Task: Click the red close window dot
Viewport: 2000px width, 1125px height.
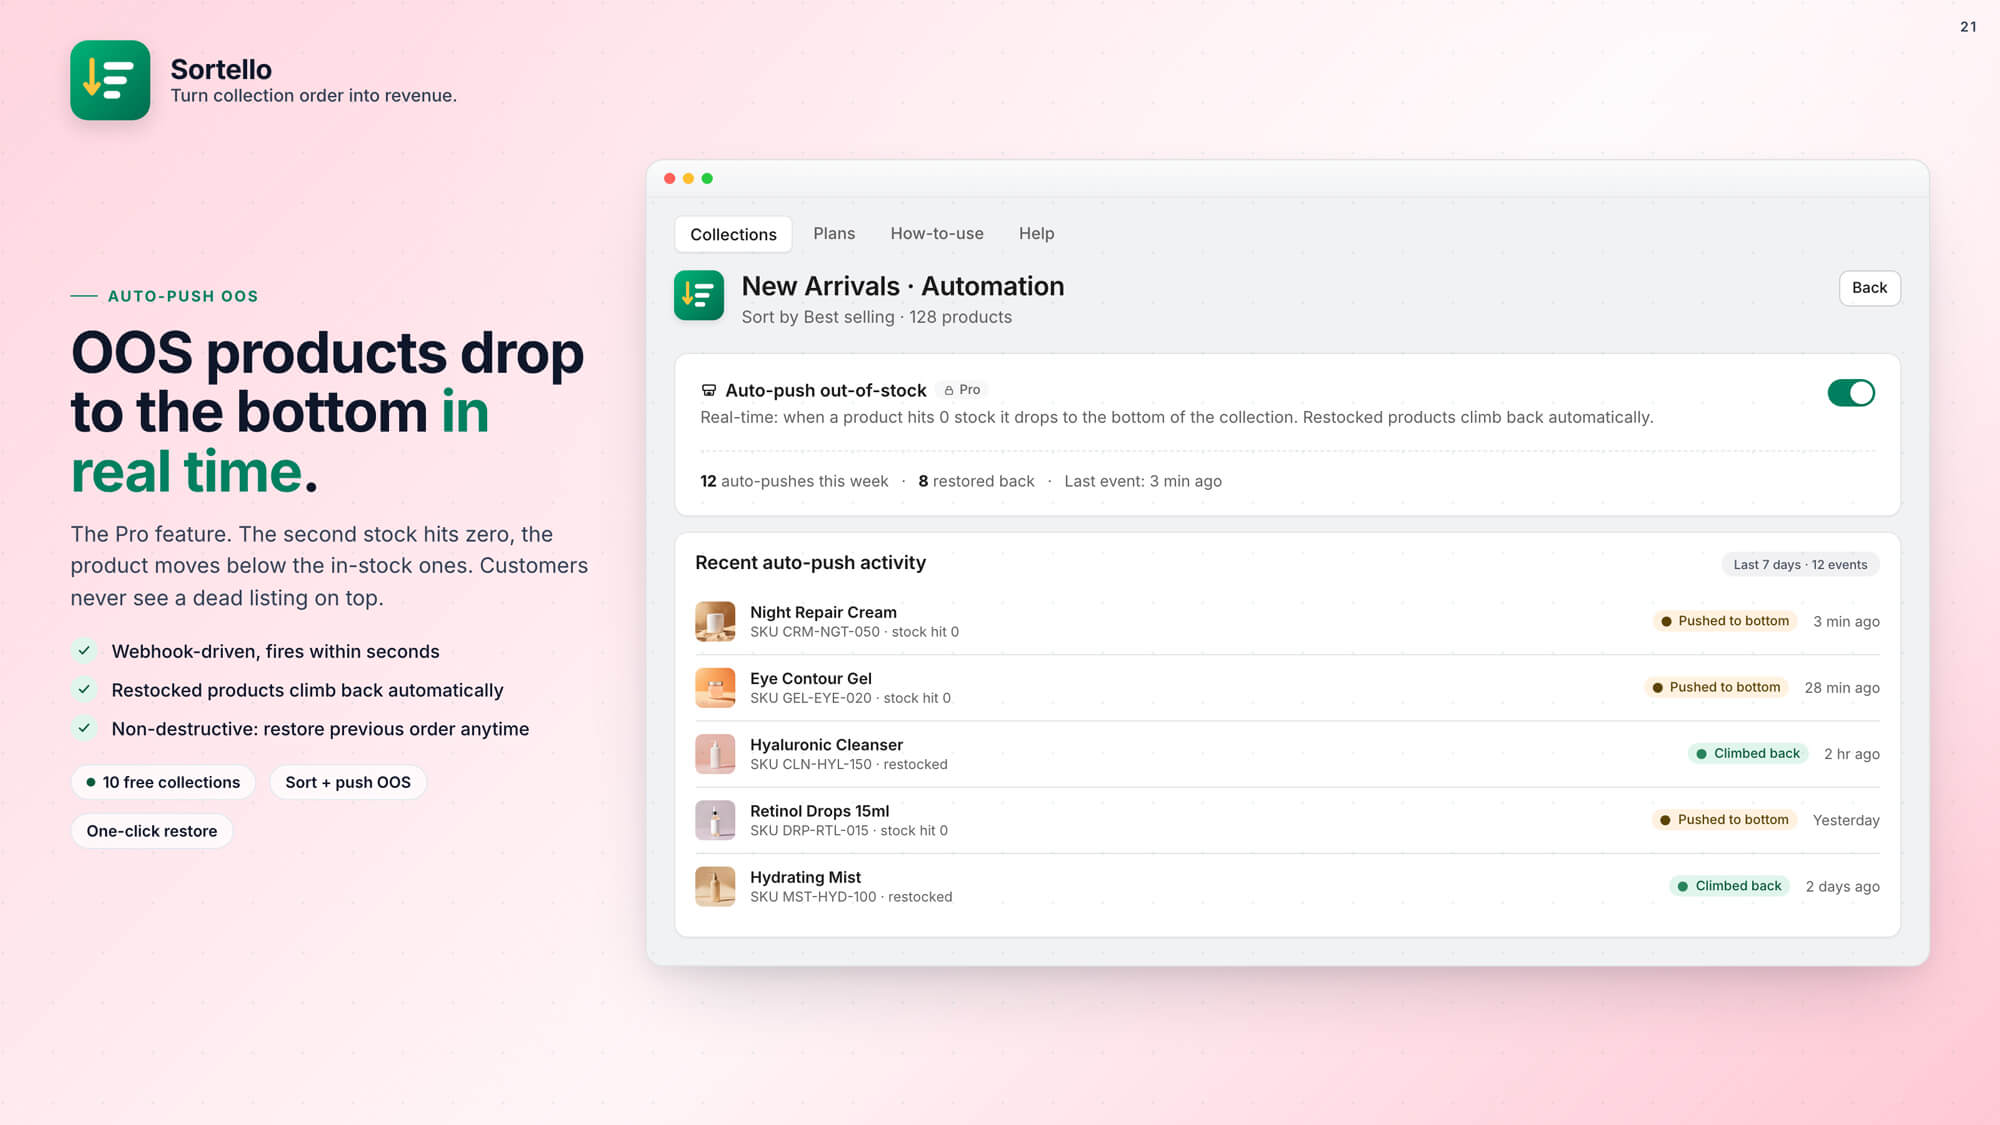Action: point(670,178)
